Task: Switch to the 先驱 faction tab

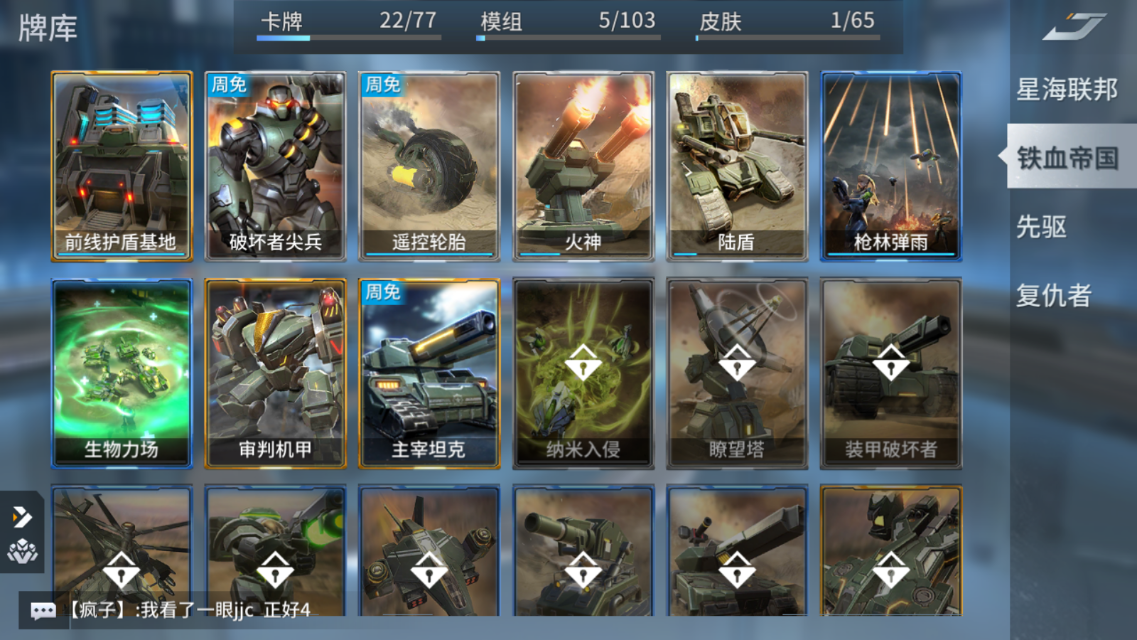Action: pos(1041,227)
